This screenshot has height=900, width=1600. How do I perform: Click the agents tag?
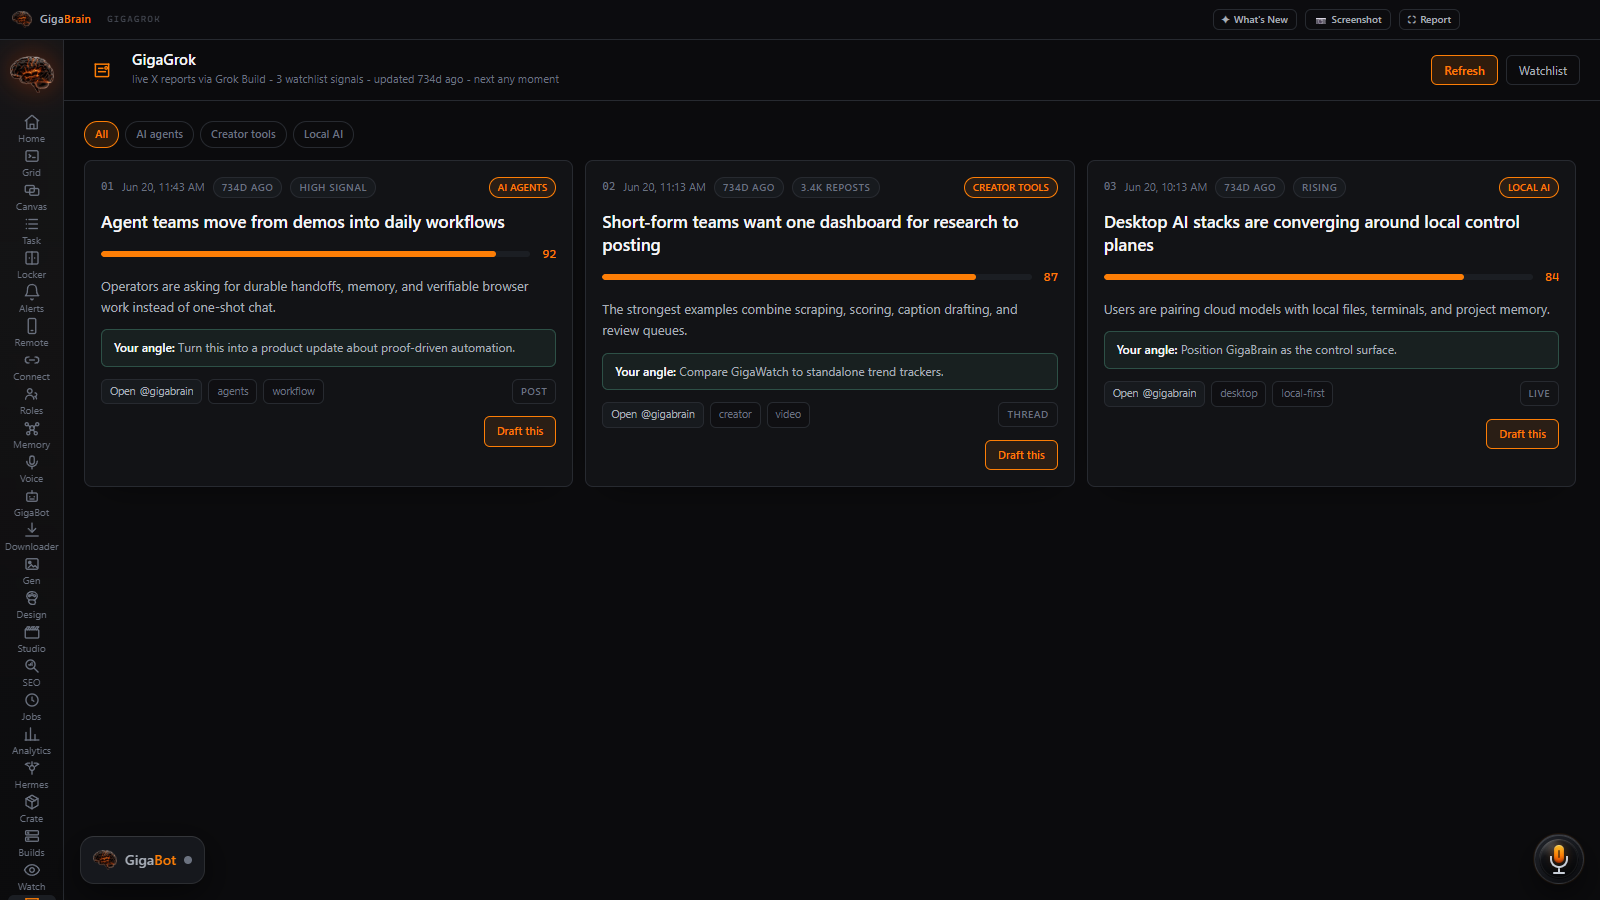233,391
